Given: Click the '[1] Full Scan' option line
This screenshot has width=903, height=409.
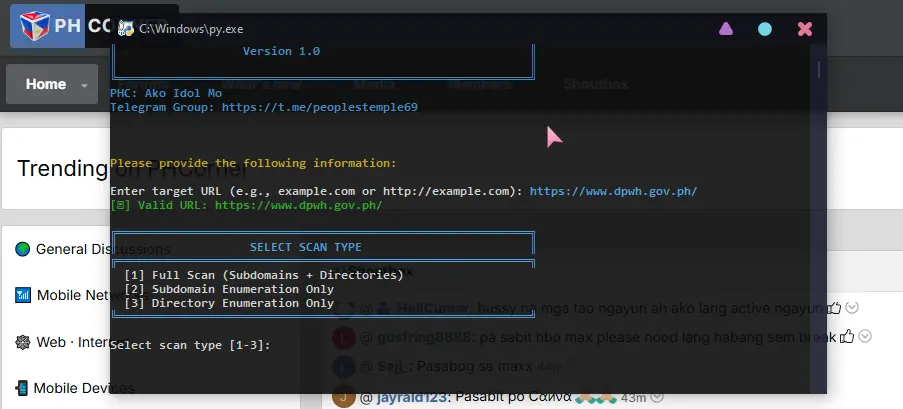Looking at the screenshot, I should [264, 275].
